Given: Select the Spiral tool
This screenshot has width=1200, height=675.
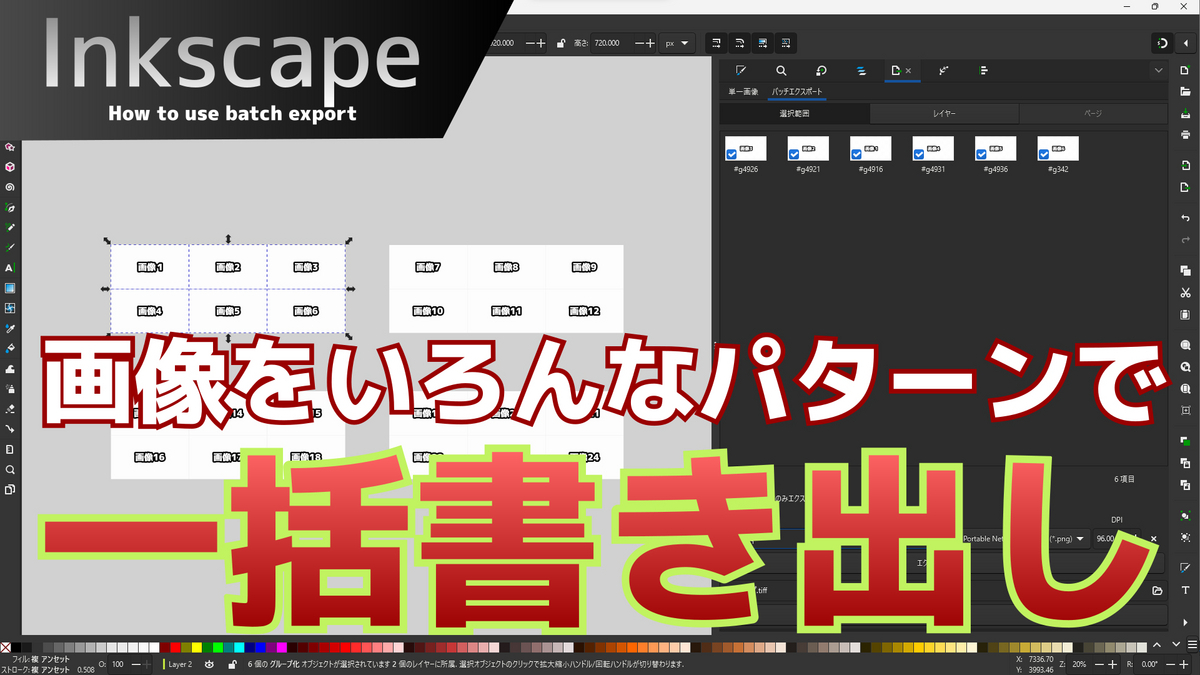Looking at the screenshot, I should 10,186.
